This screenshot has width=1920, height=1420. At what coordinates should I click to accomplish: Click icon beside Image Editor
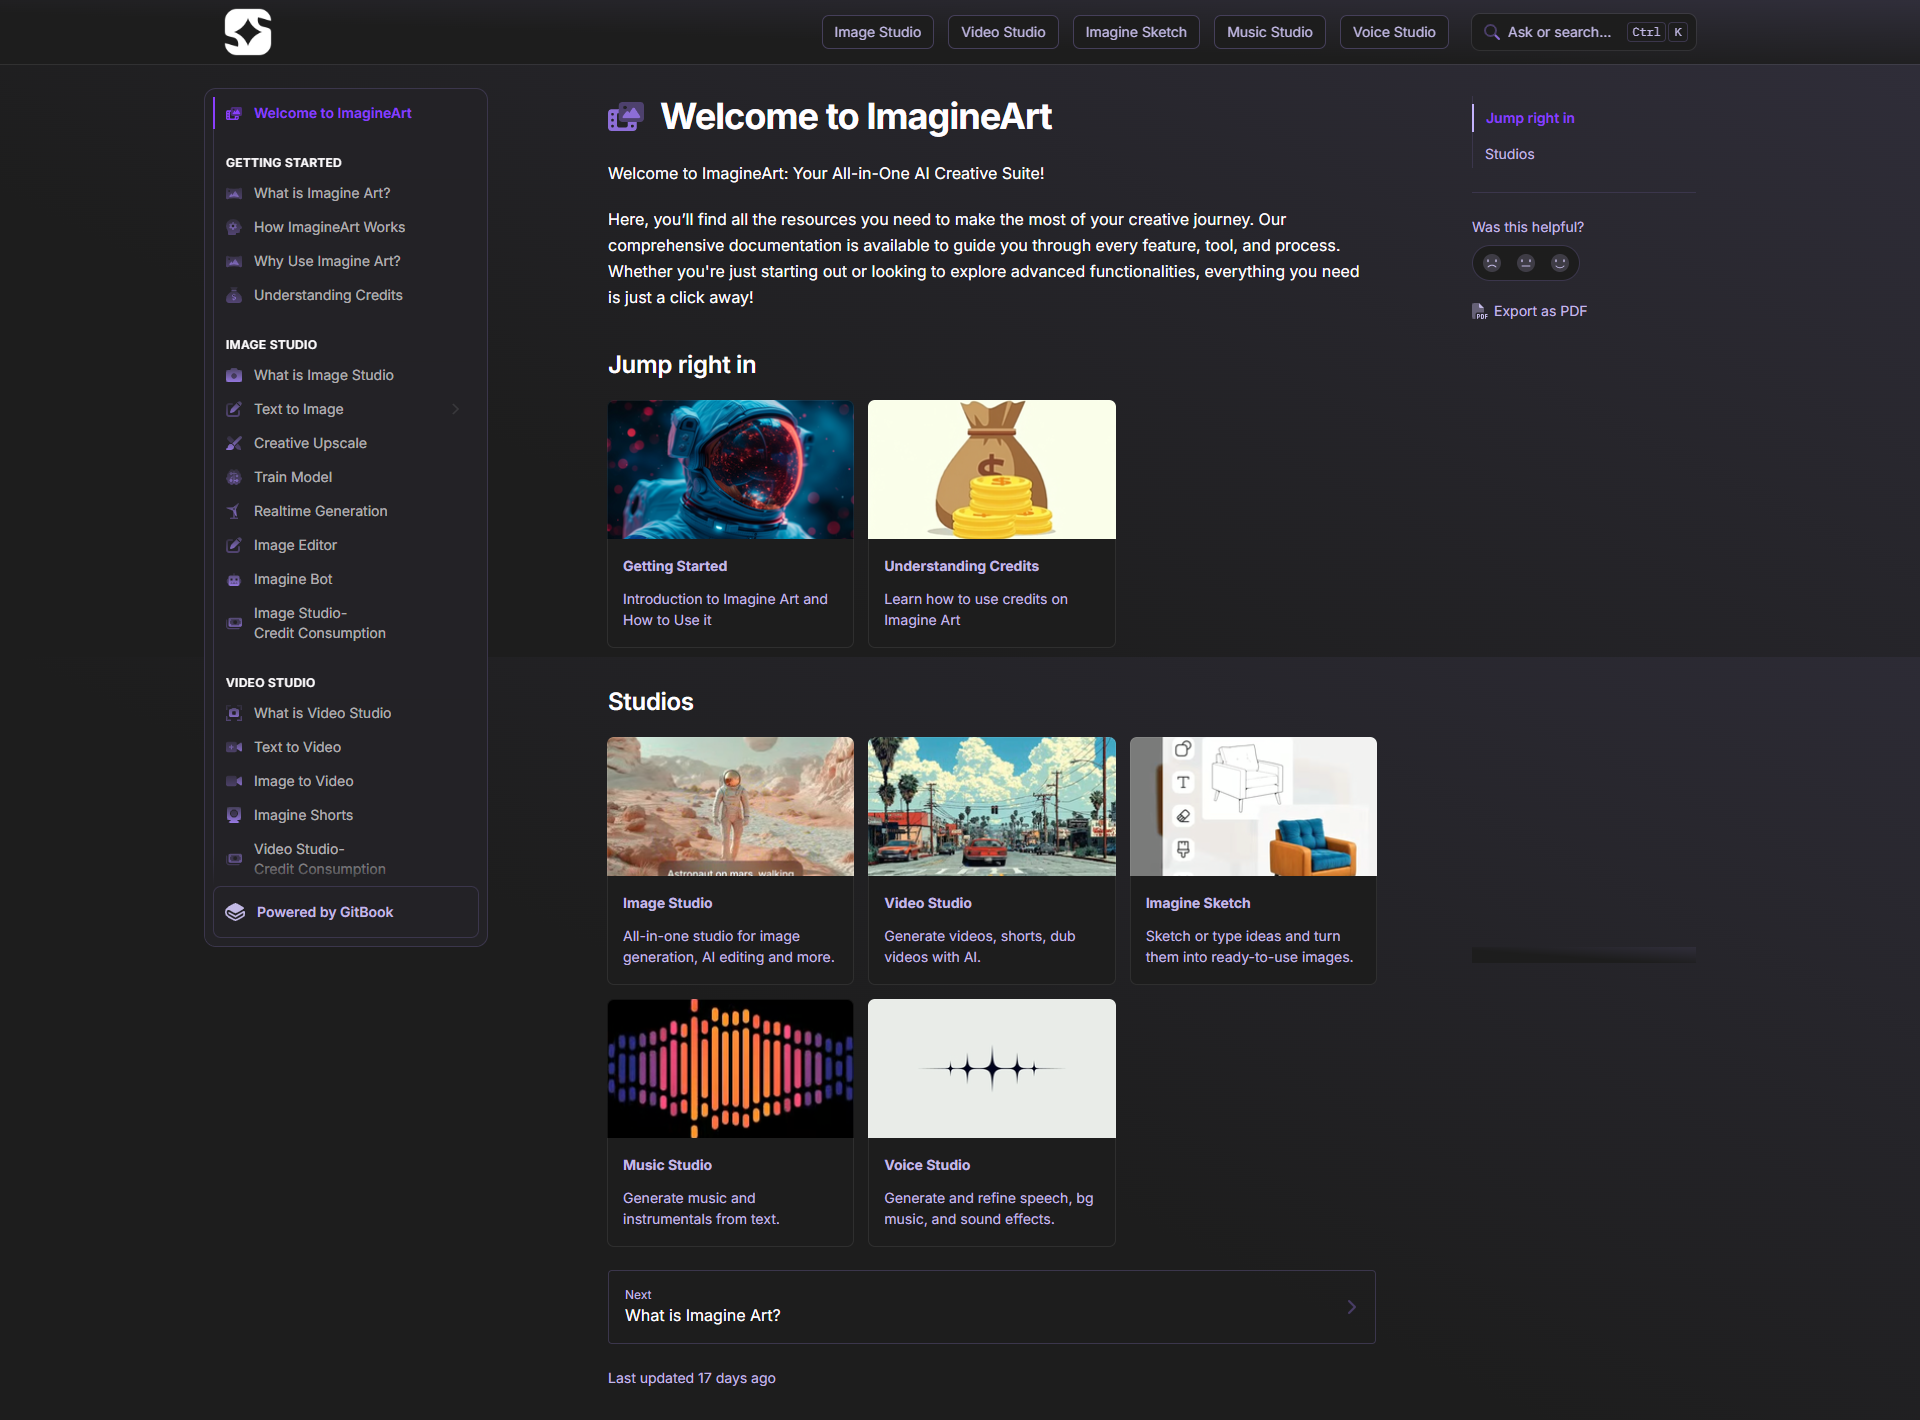(x=234, y=545)
